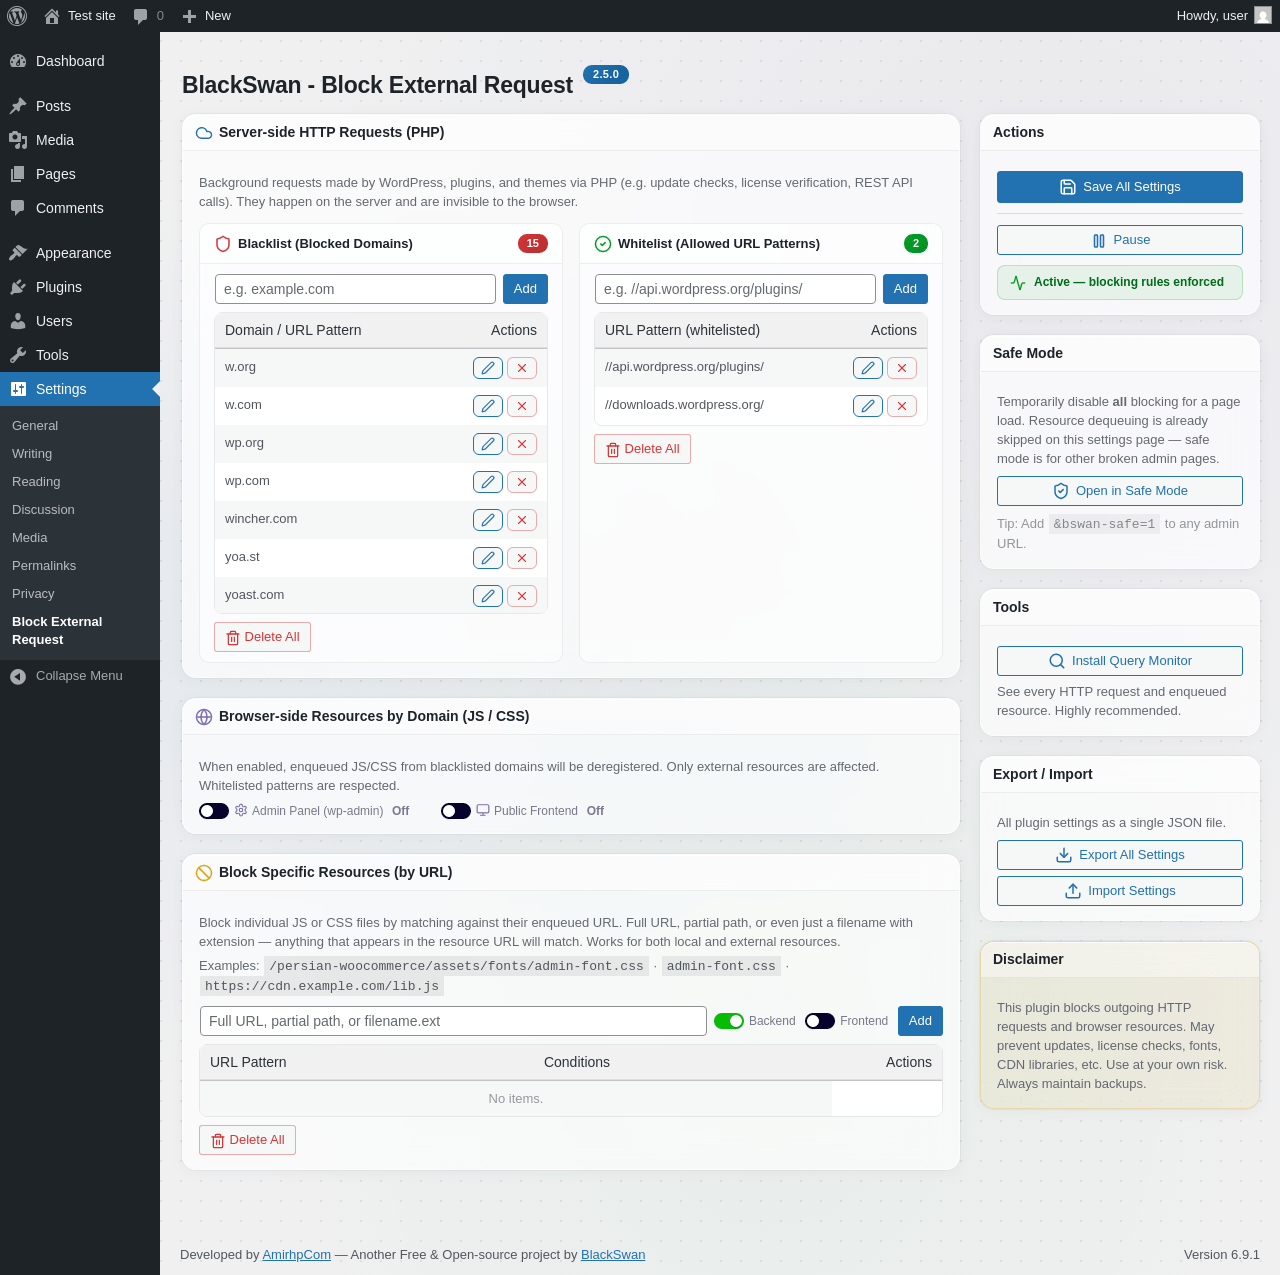Screen dimensions: 1280x1275
Task: Add the pattern to the whitelist
Action: pos(905,289)
